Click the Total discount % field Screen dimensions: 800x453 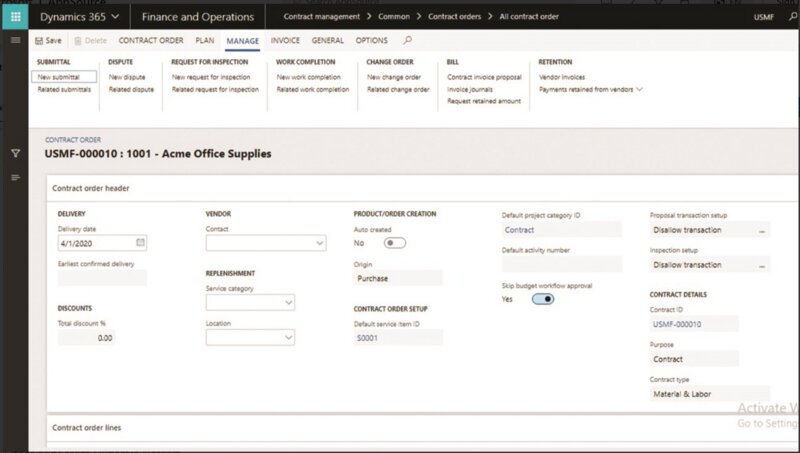(87, 338)
